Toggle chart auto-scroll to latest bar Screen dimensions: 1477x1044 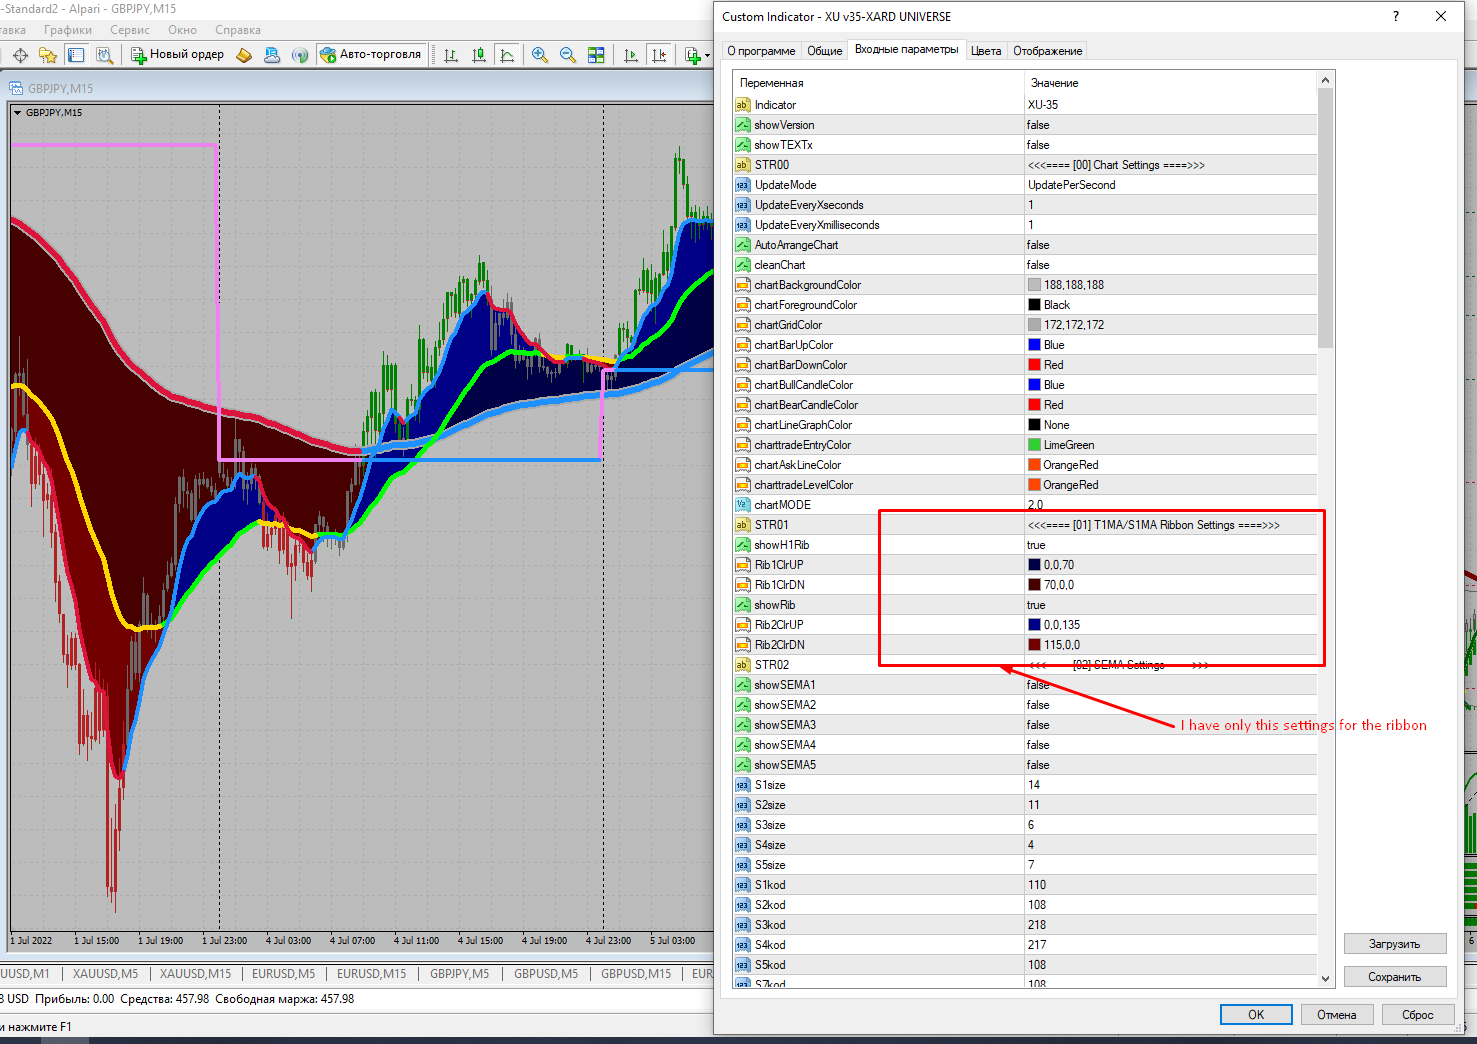pos(631,55)
